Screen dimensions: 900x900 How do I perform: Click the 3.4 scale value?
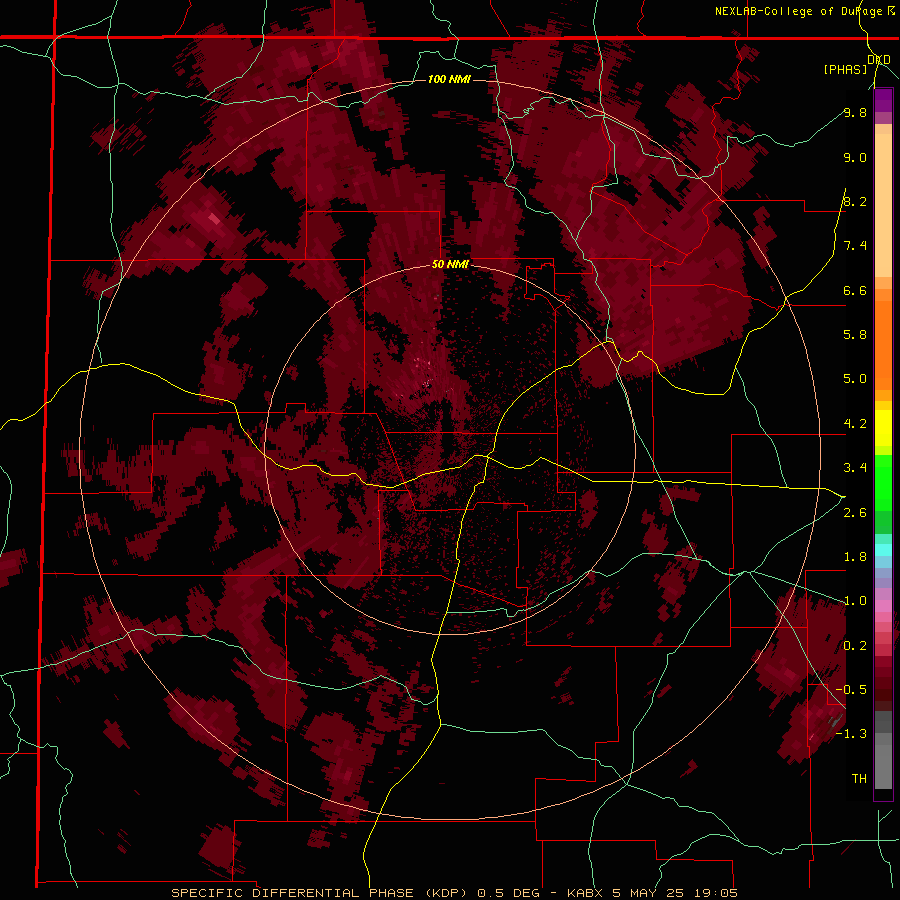coord(855,467)
